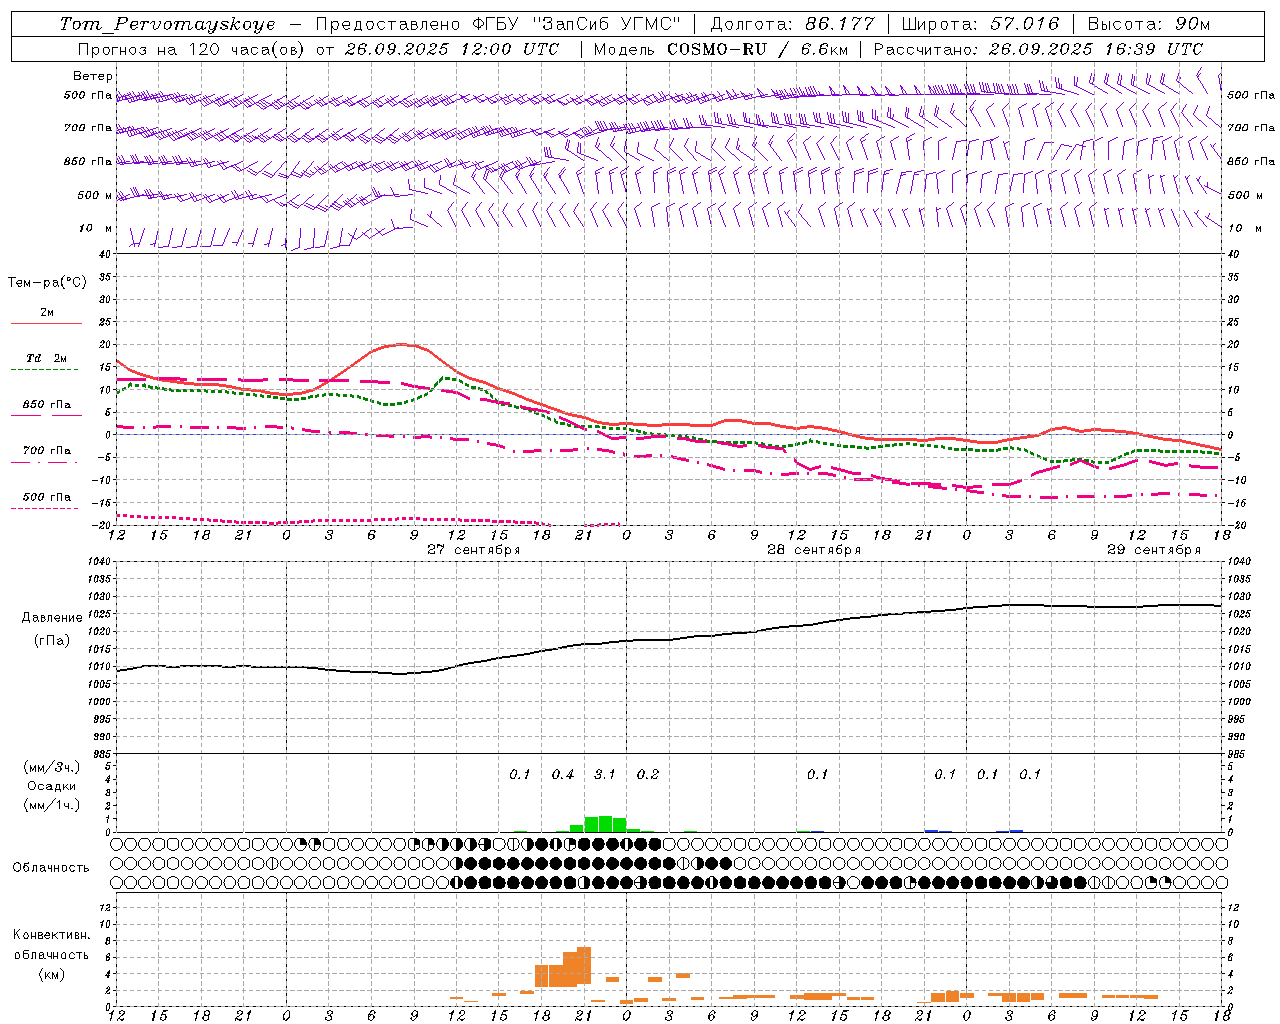
Task: Click the Долгота: 86.177 value
Action: pos(792,24)
